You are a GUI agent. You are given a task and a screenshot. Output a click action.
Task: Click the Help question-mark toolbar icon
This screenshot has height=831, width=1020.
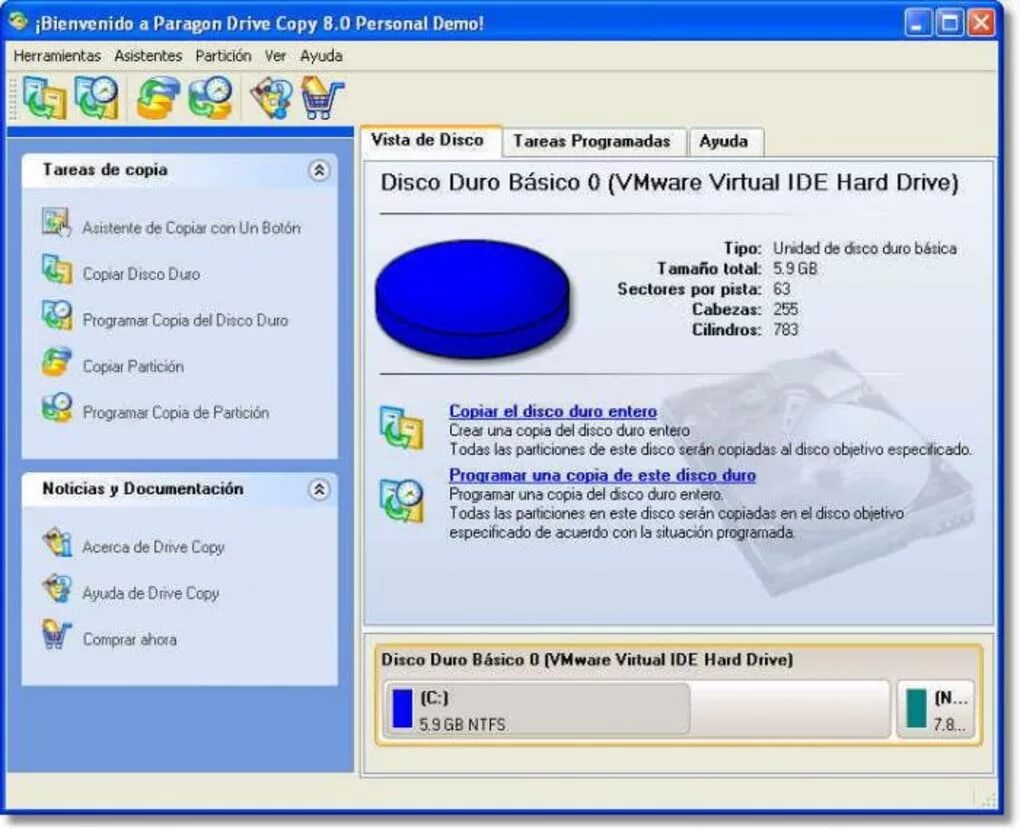271,98
